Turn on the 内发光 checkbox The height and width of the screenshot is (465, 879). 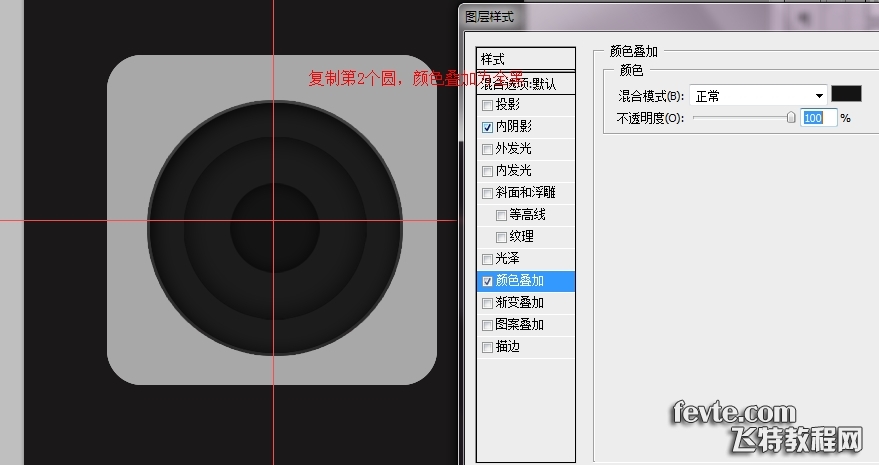488,171
